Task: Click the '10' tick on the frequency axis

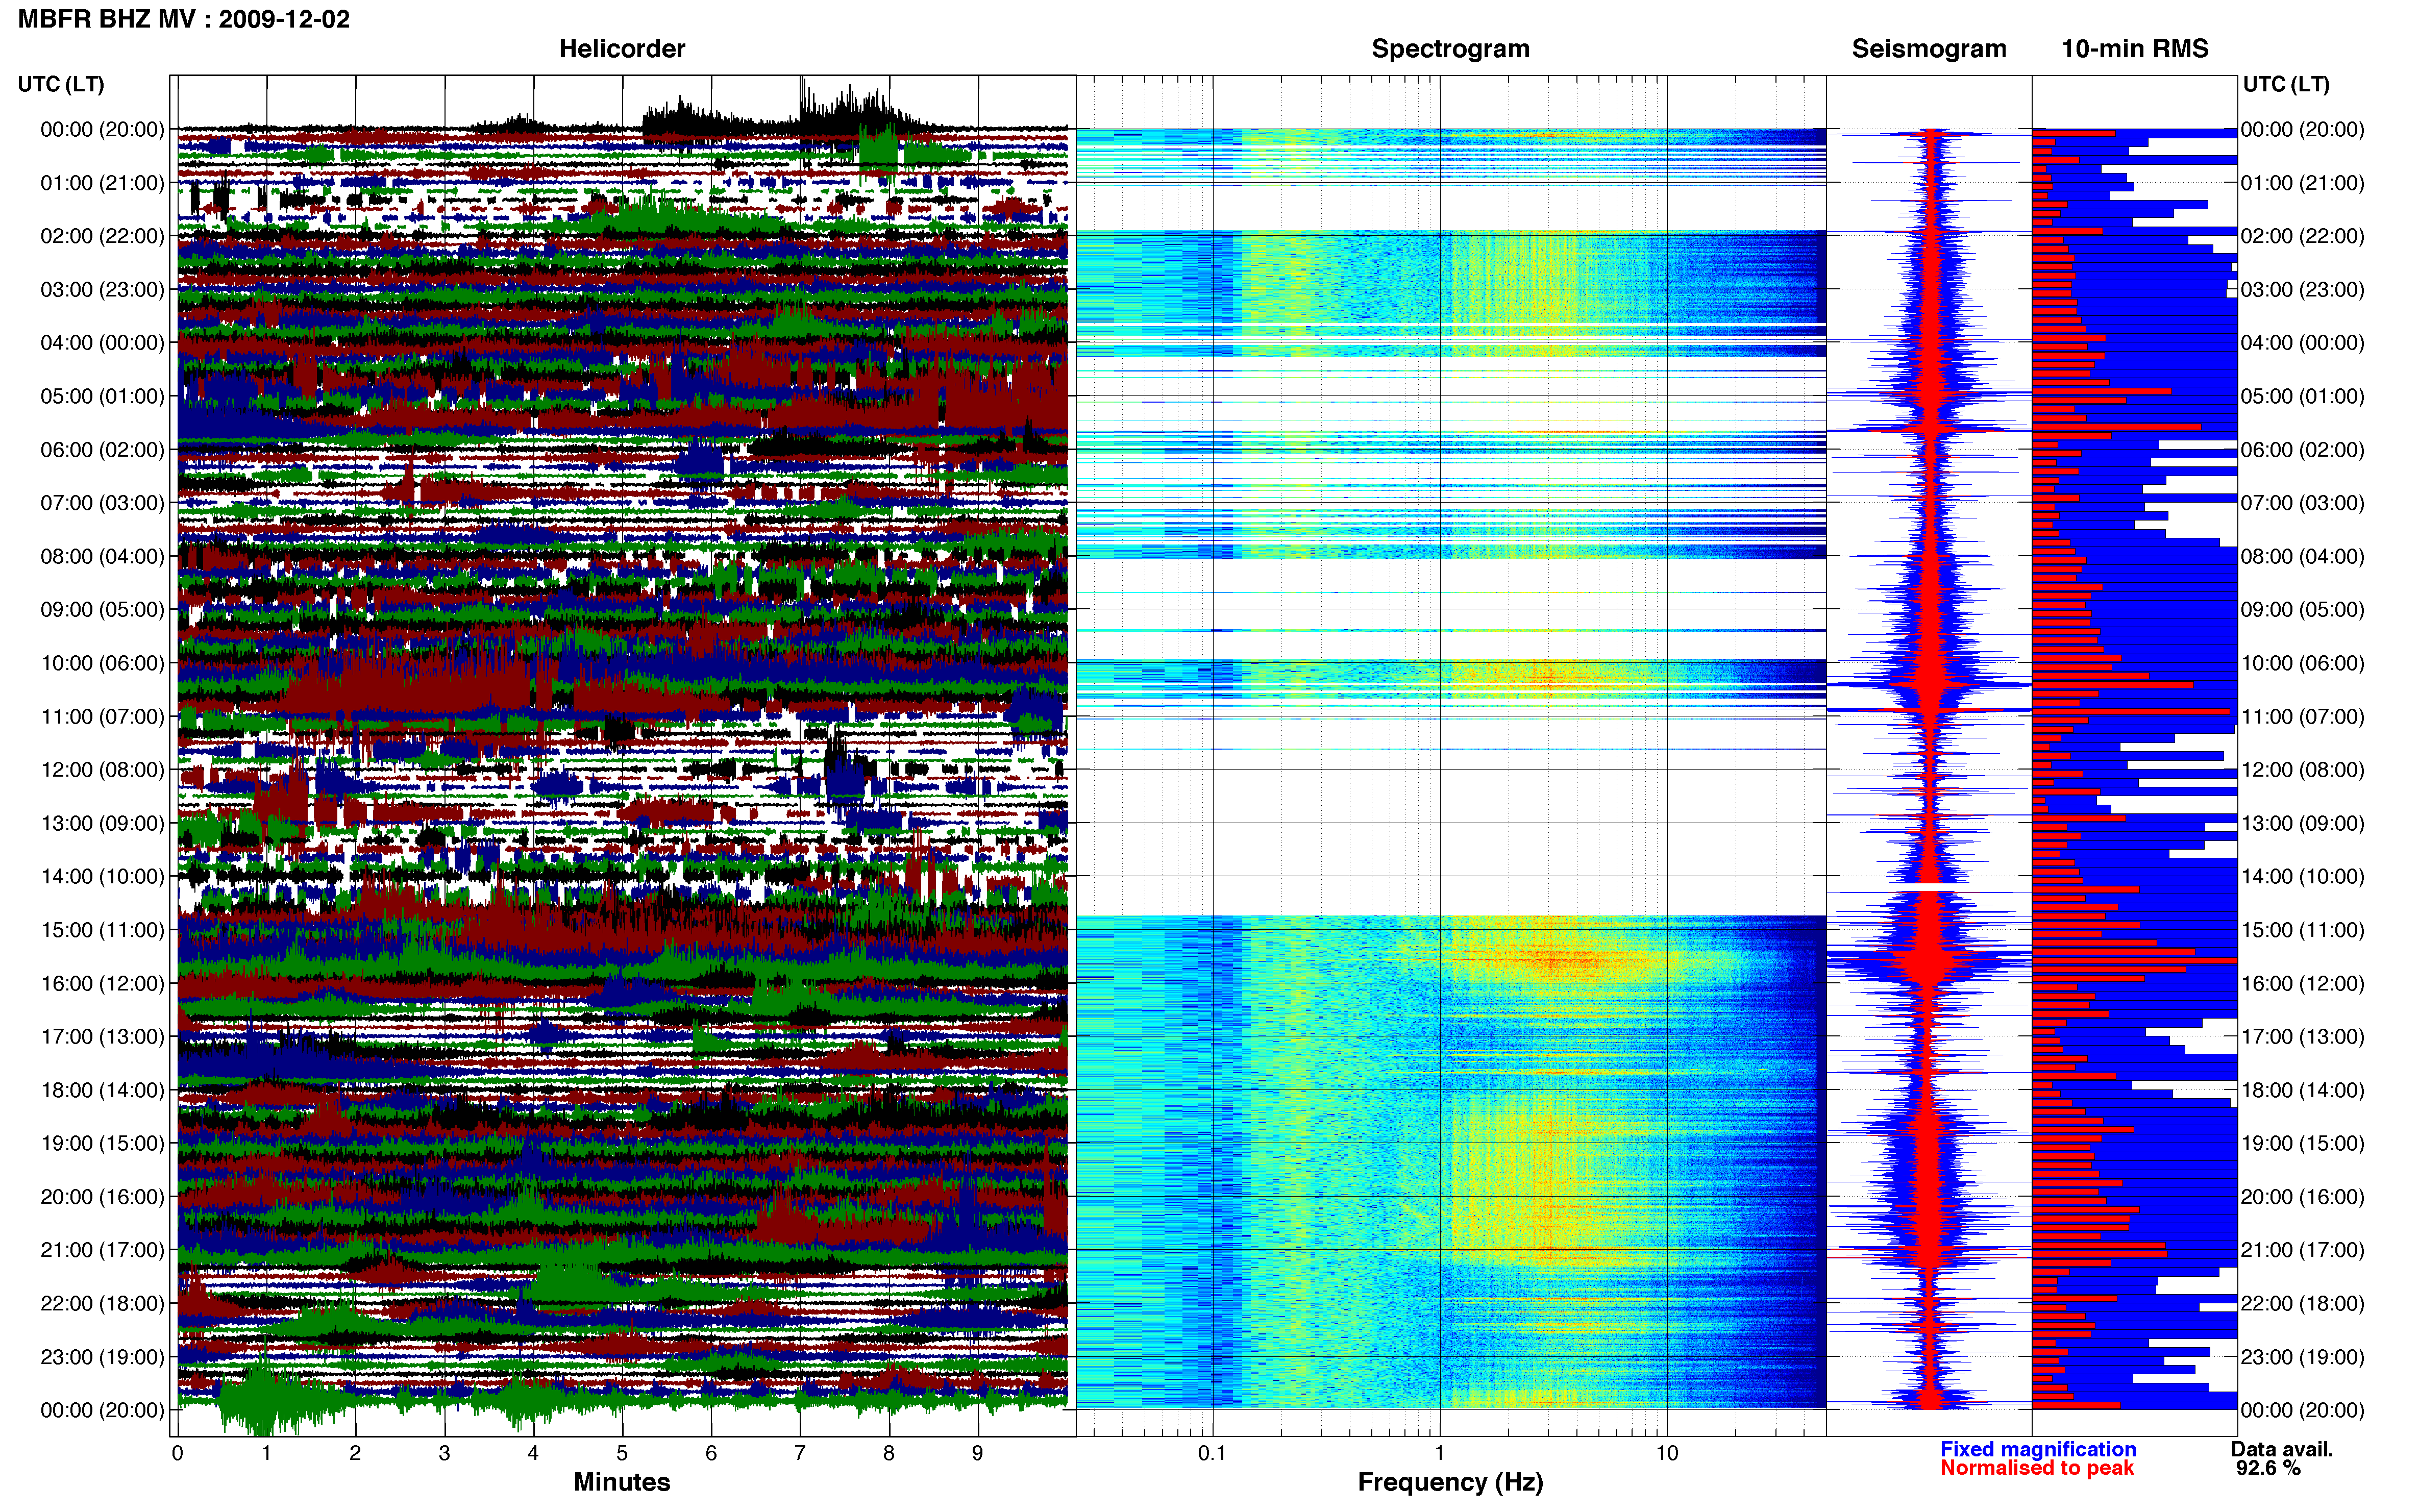Action: coord(1666,1453)
